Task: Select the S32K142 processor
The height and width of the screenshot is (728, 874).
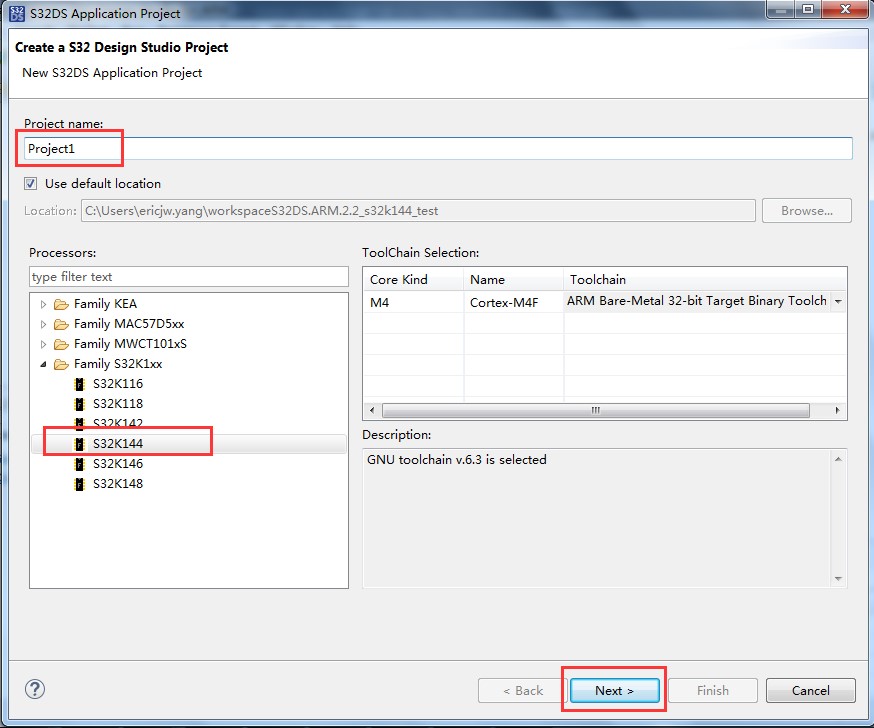Action: 118,424
